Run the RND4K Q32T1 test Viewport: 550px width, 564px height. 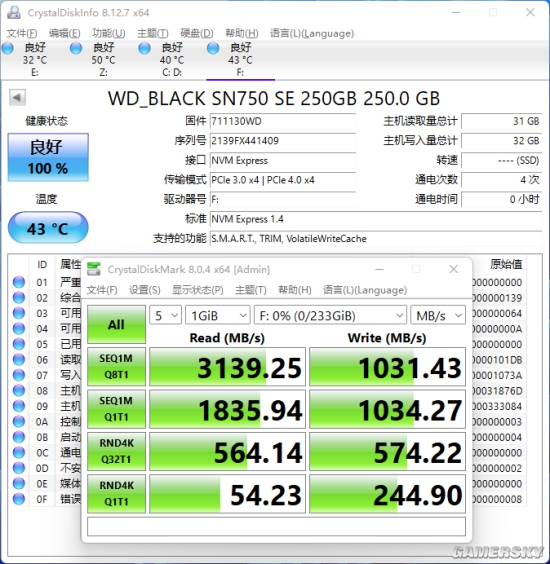(116, 451)
